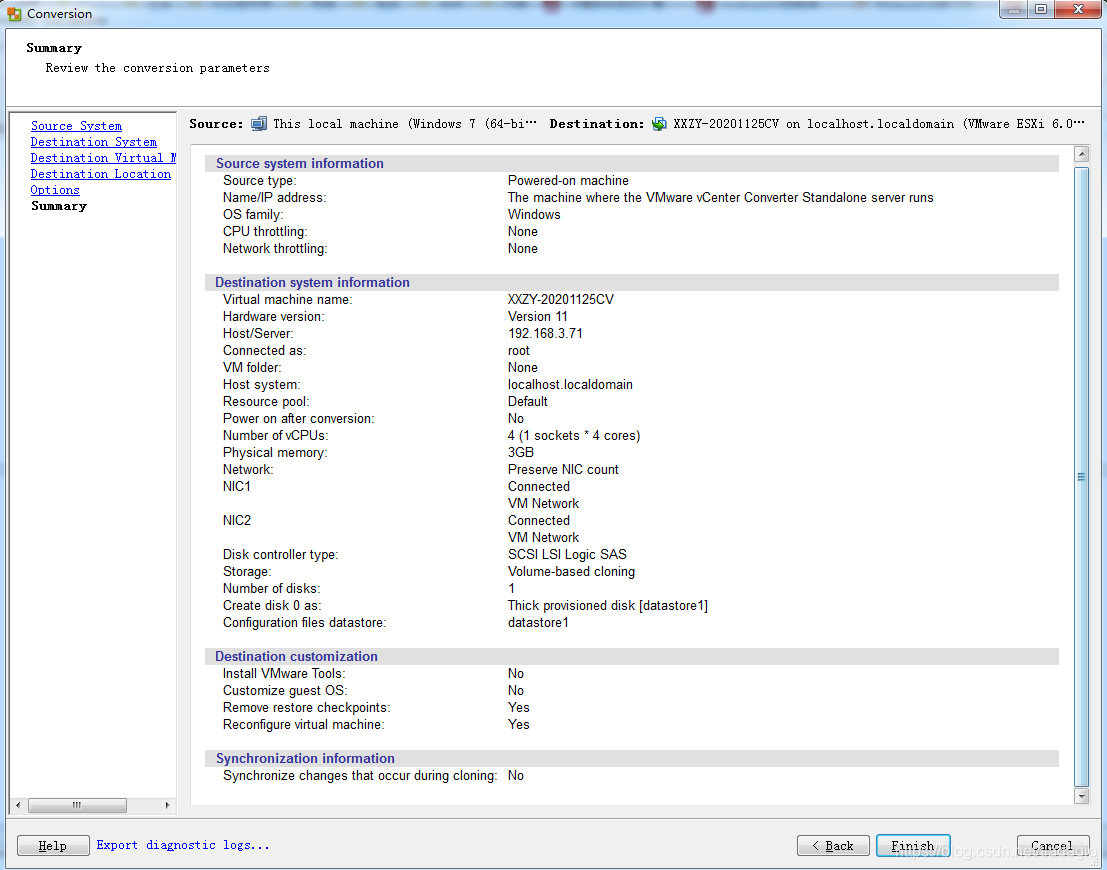The height and width of the screenshot is (870, 1107).
Task: Click sidebar horizontal scroll left arrow
Action: (18, 805)
